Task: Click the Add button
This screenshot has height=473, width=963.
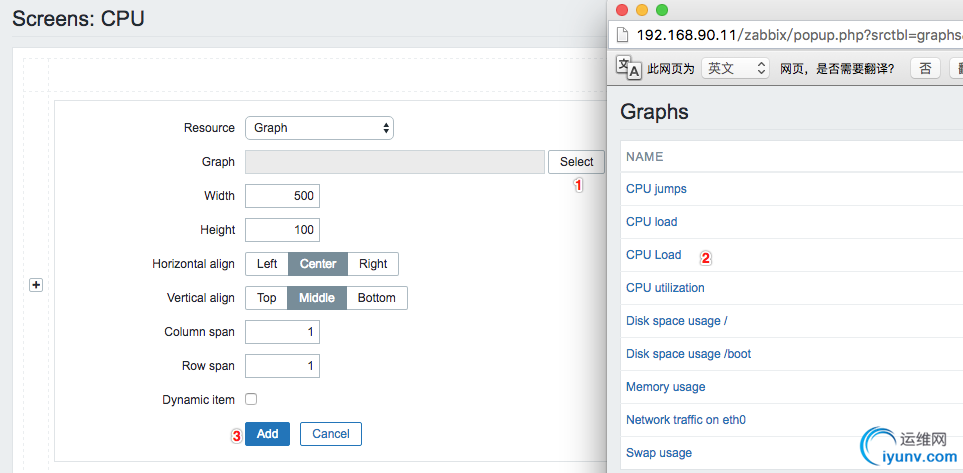Action: [267, 434]
